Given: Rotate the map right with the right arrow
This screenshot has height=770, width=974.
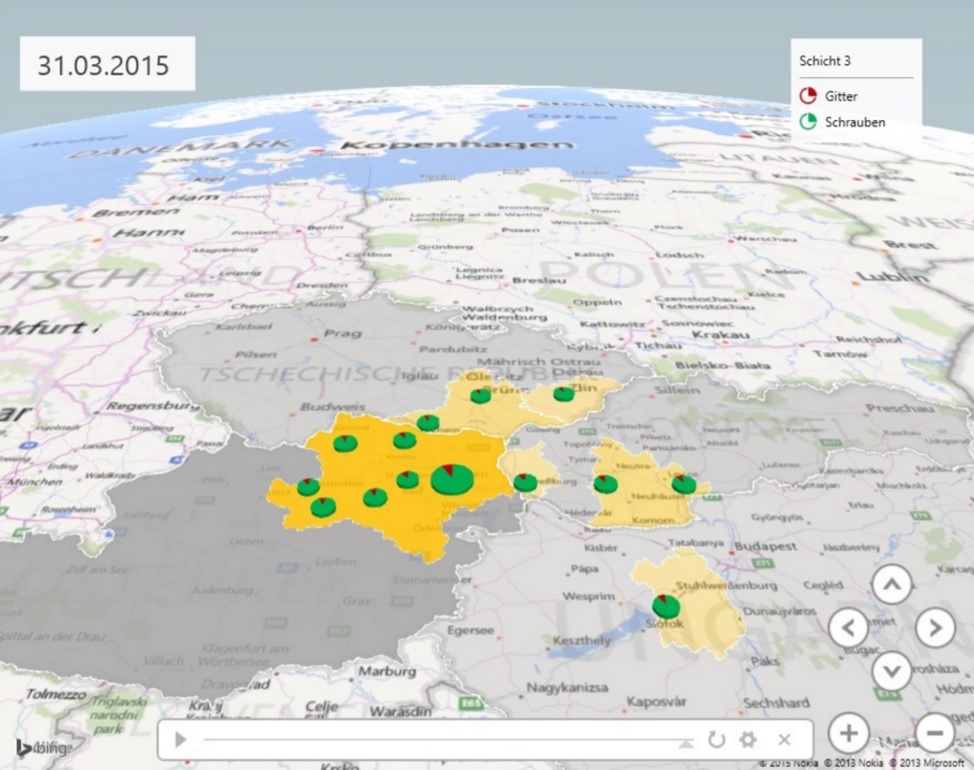Looking at the screenshot, I should pyautogui.click(x=935, y=628).
